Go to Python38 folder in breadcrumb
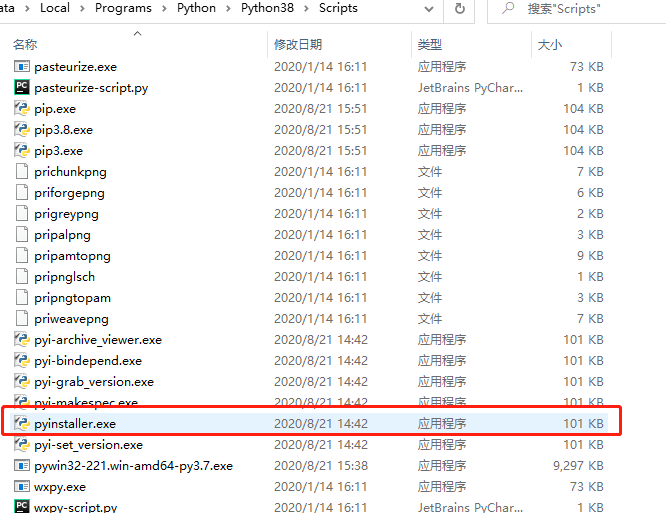The image size is (666, 513). [x=267, y=8]
